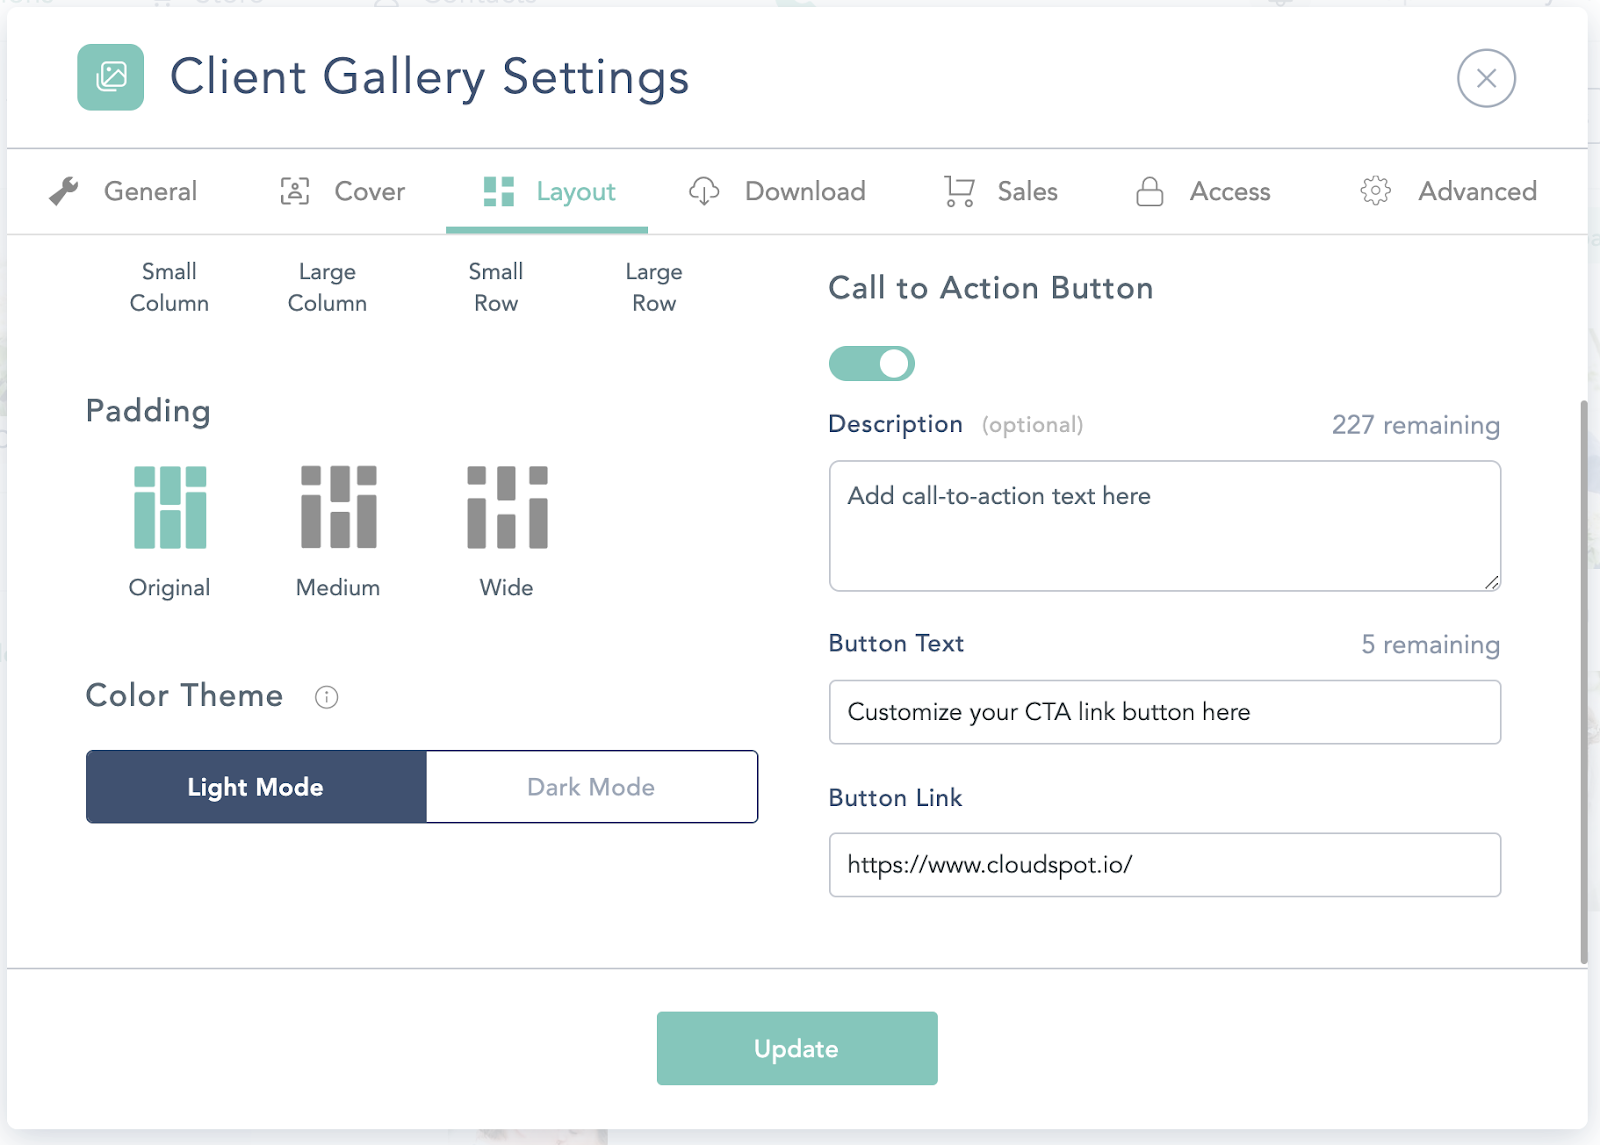Open the General tab
Viewport: 1600px width, 1145px height.
coord(123,191)
